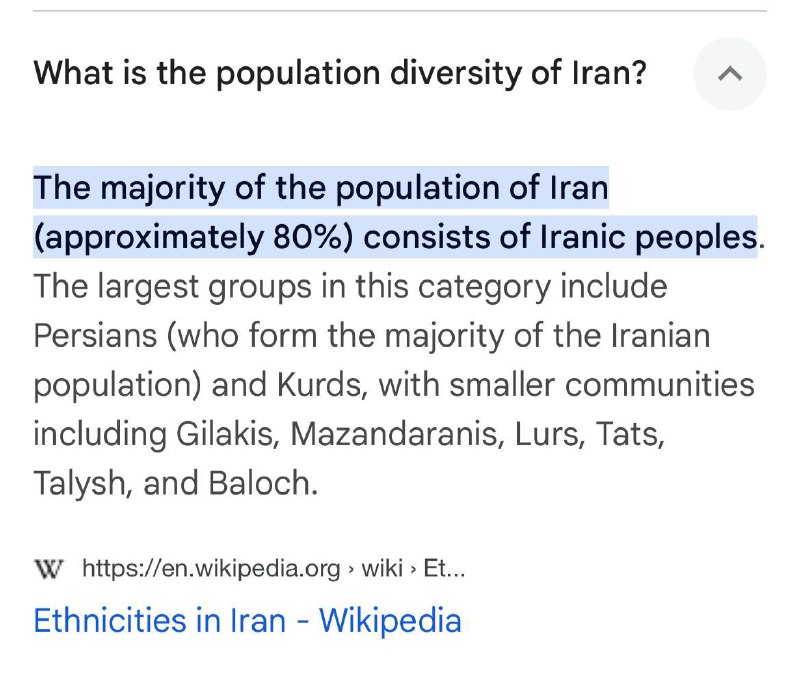Click the phrase 'smaller communities' in the answer

tap(602, 385)
